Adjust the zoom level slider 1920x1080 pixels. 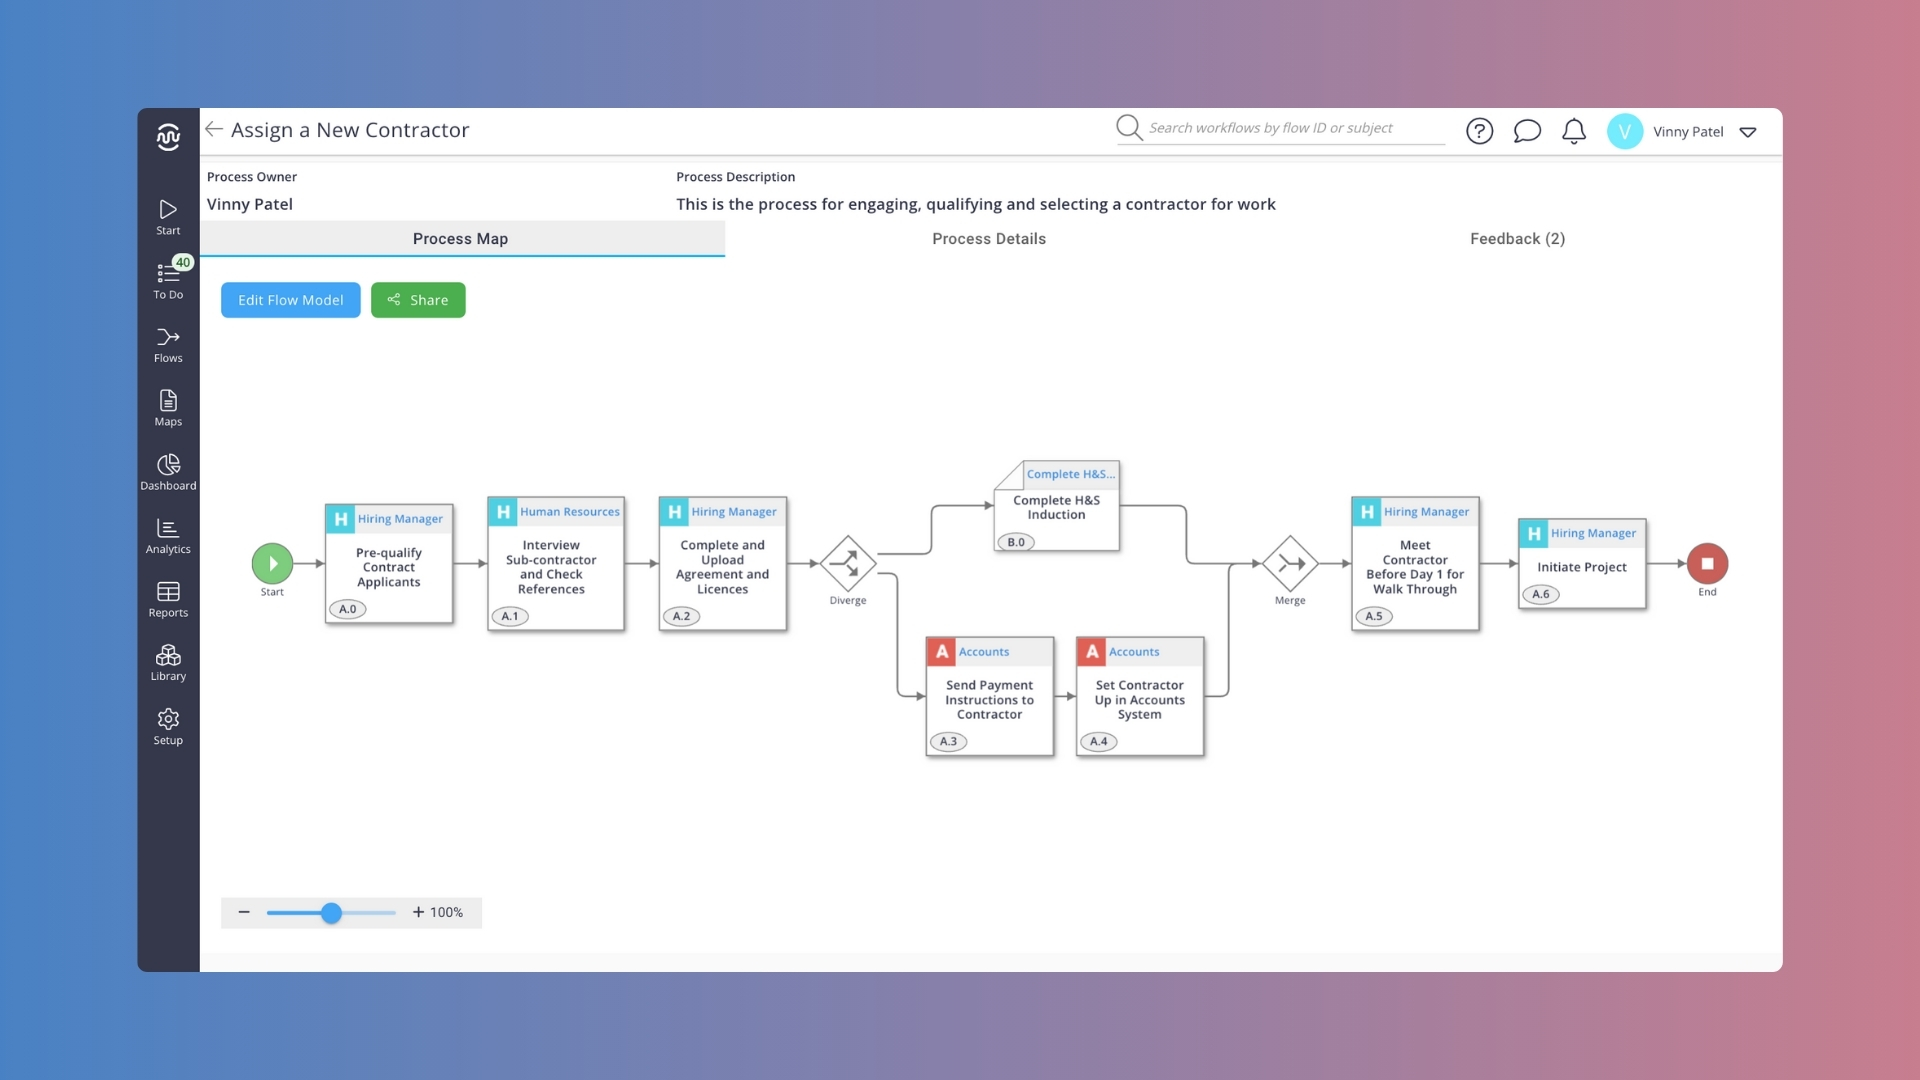[330, 912]
